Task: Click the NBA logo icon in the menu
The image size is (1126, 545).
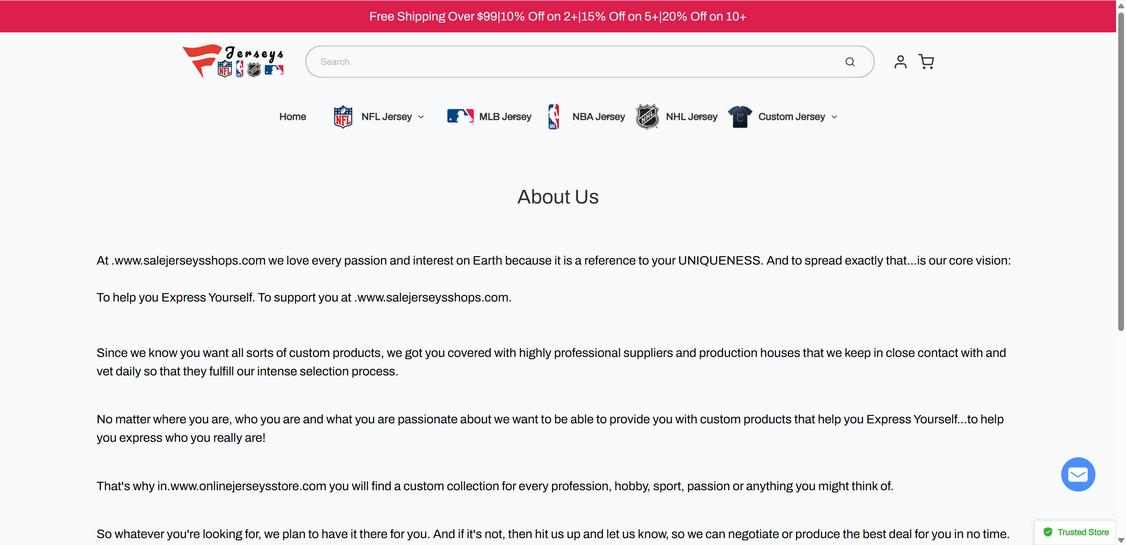Action: 554,116
